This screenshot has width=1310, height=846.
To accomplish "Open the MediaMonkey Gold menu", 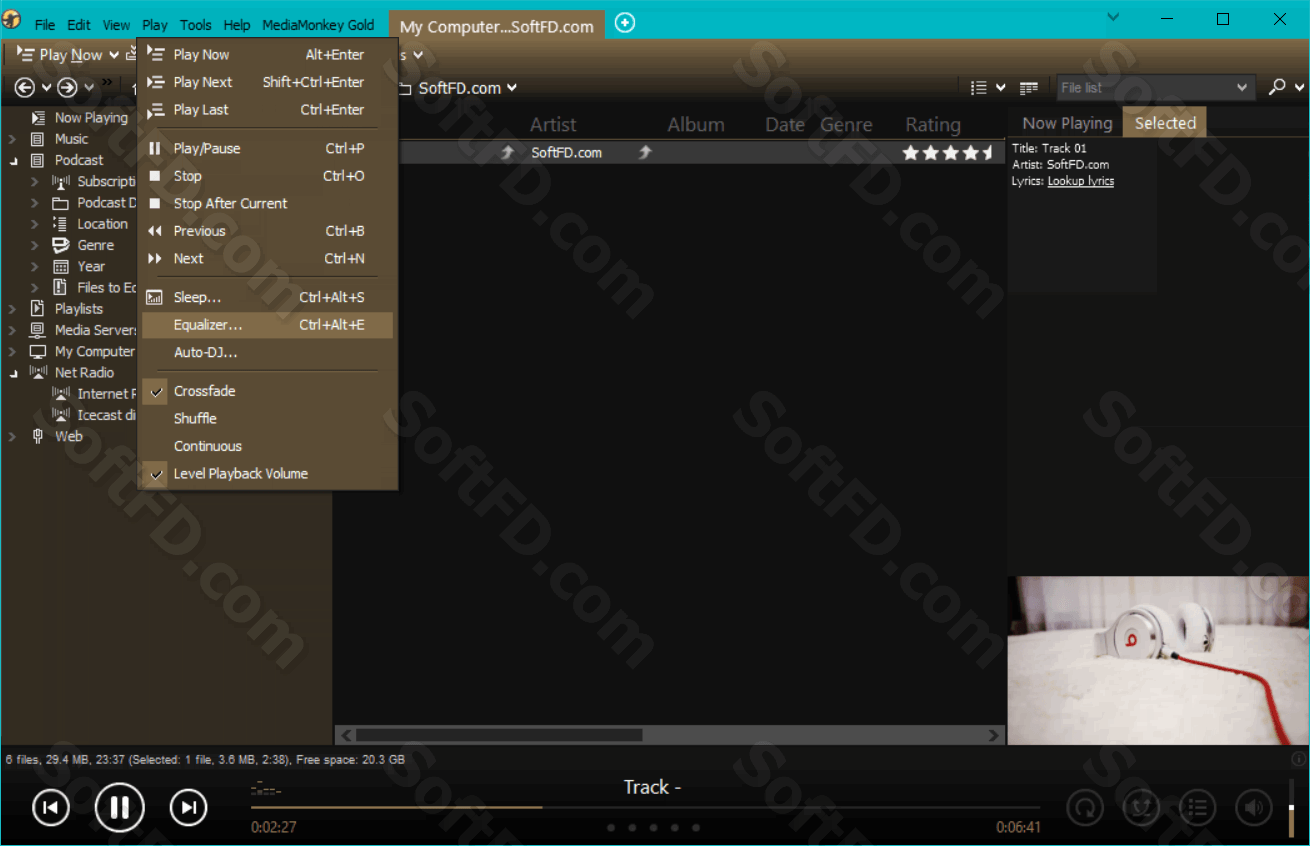I will tap(318, 25).
